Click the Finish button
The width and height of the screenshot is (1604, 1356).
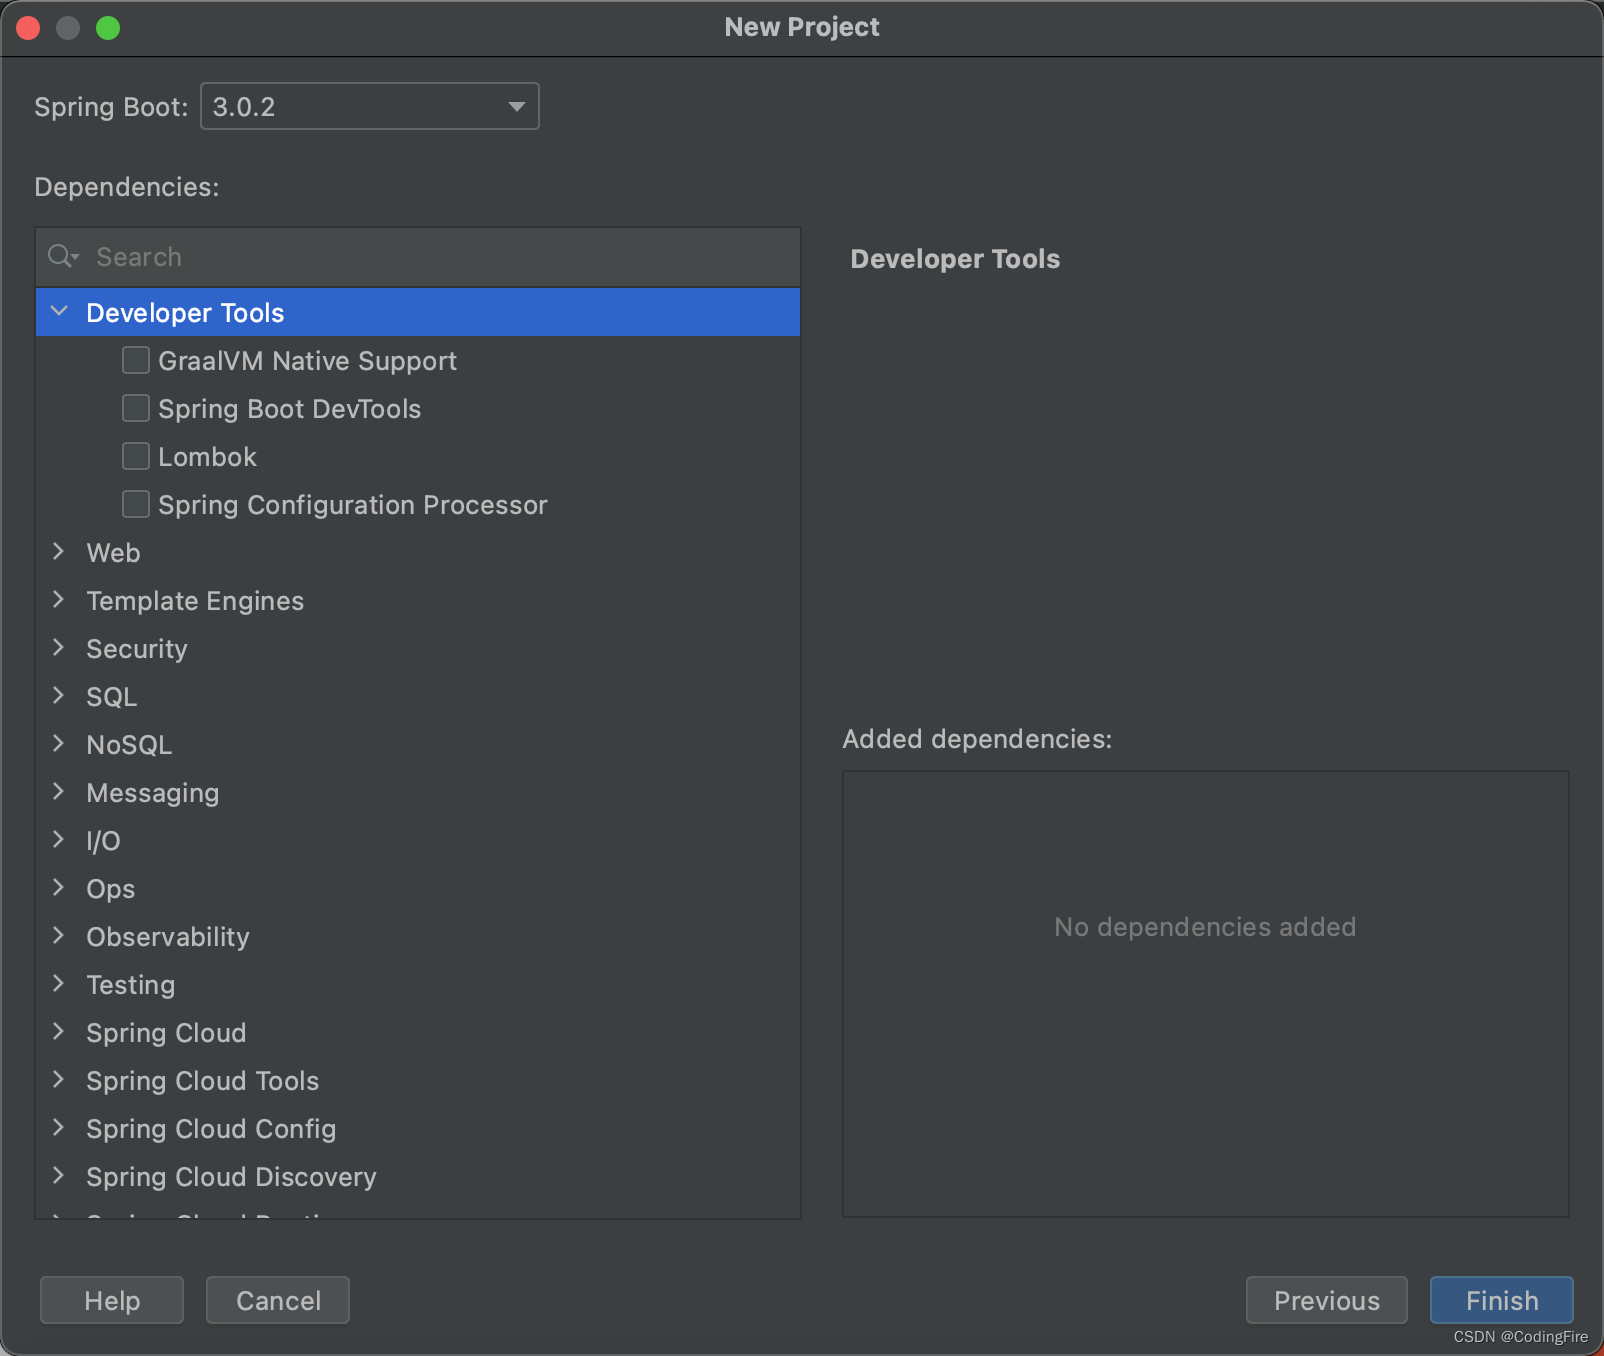pos(1502,1300)
